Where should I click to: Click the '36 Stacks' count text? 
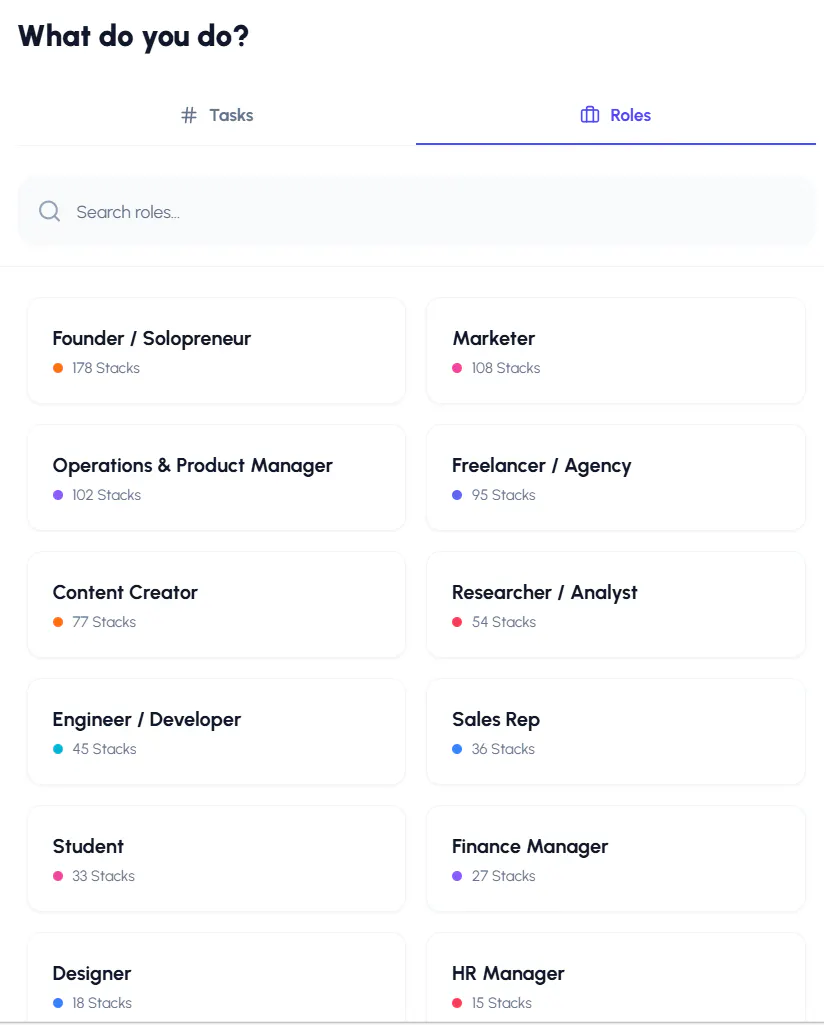503,748
